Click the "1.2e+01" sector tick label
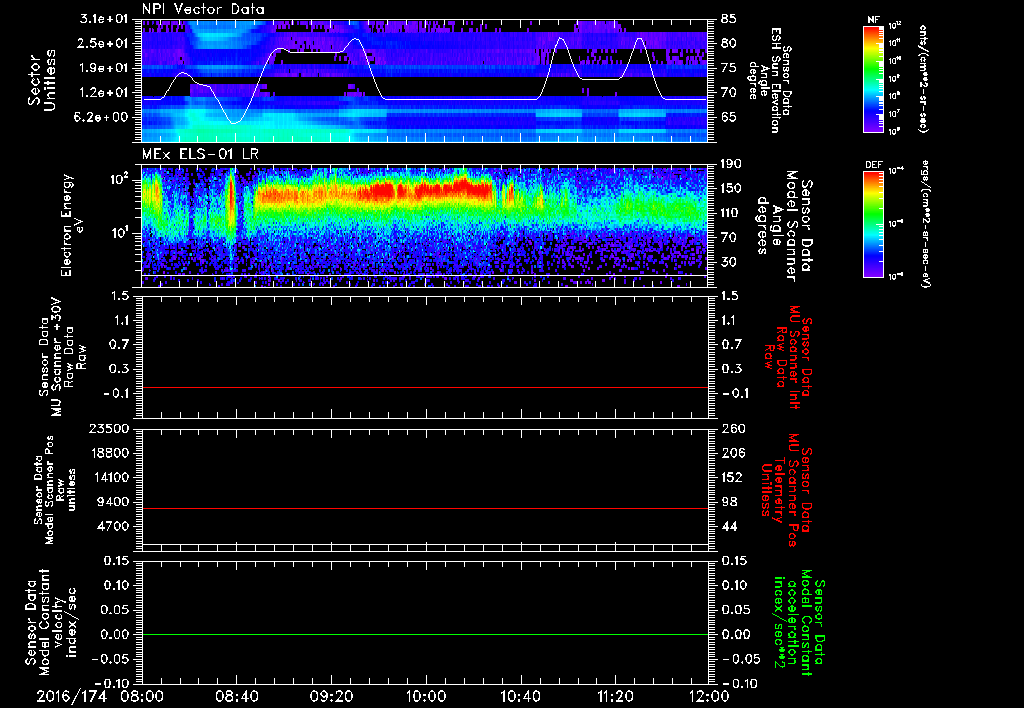The width and height of the screenshot is (1024, 708). (104, 93)
